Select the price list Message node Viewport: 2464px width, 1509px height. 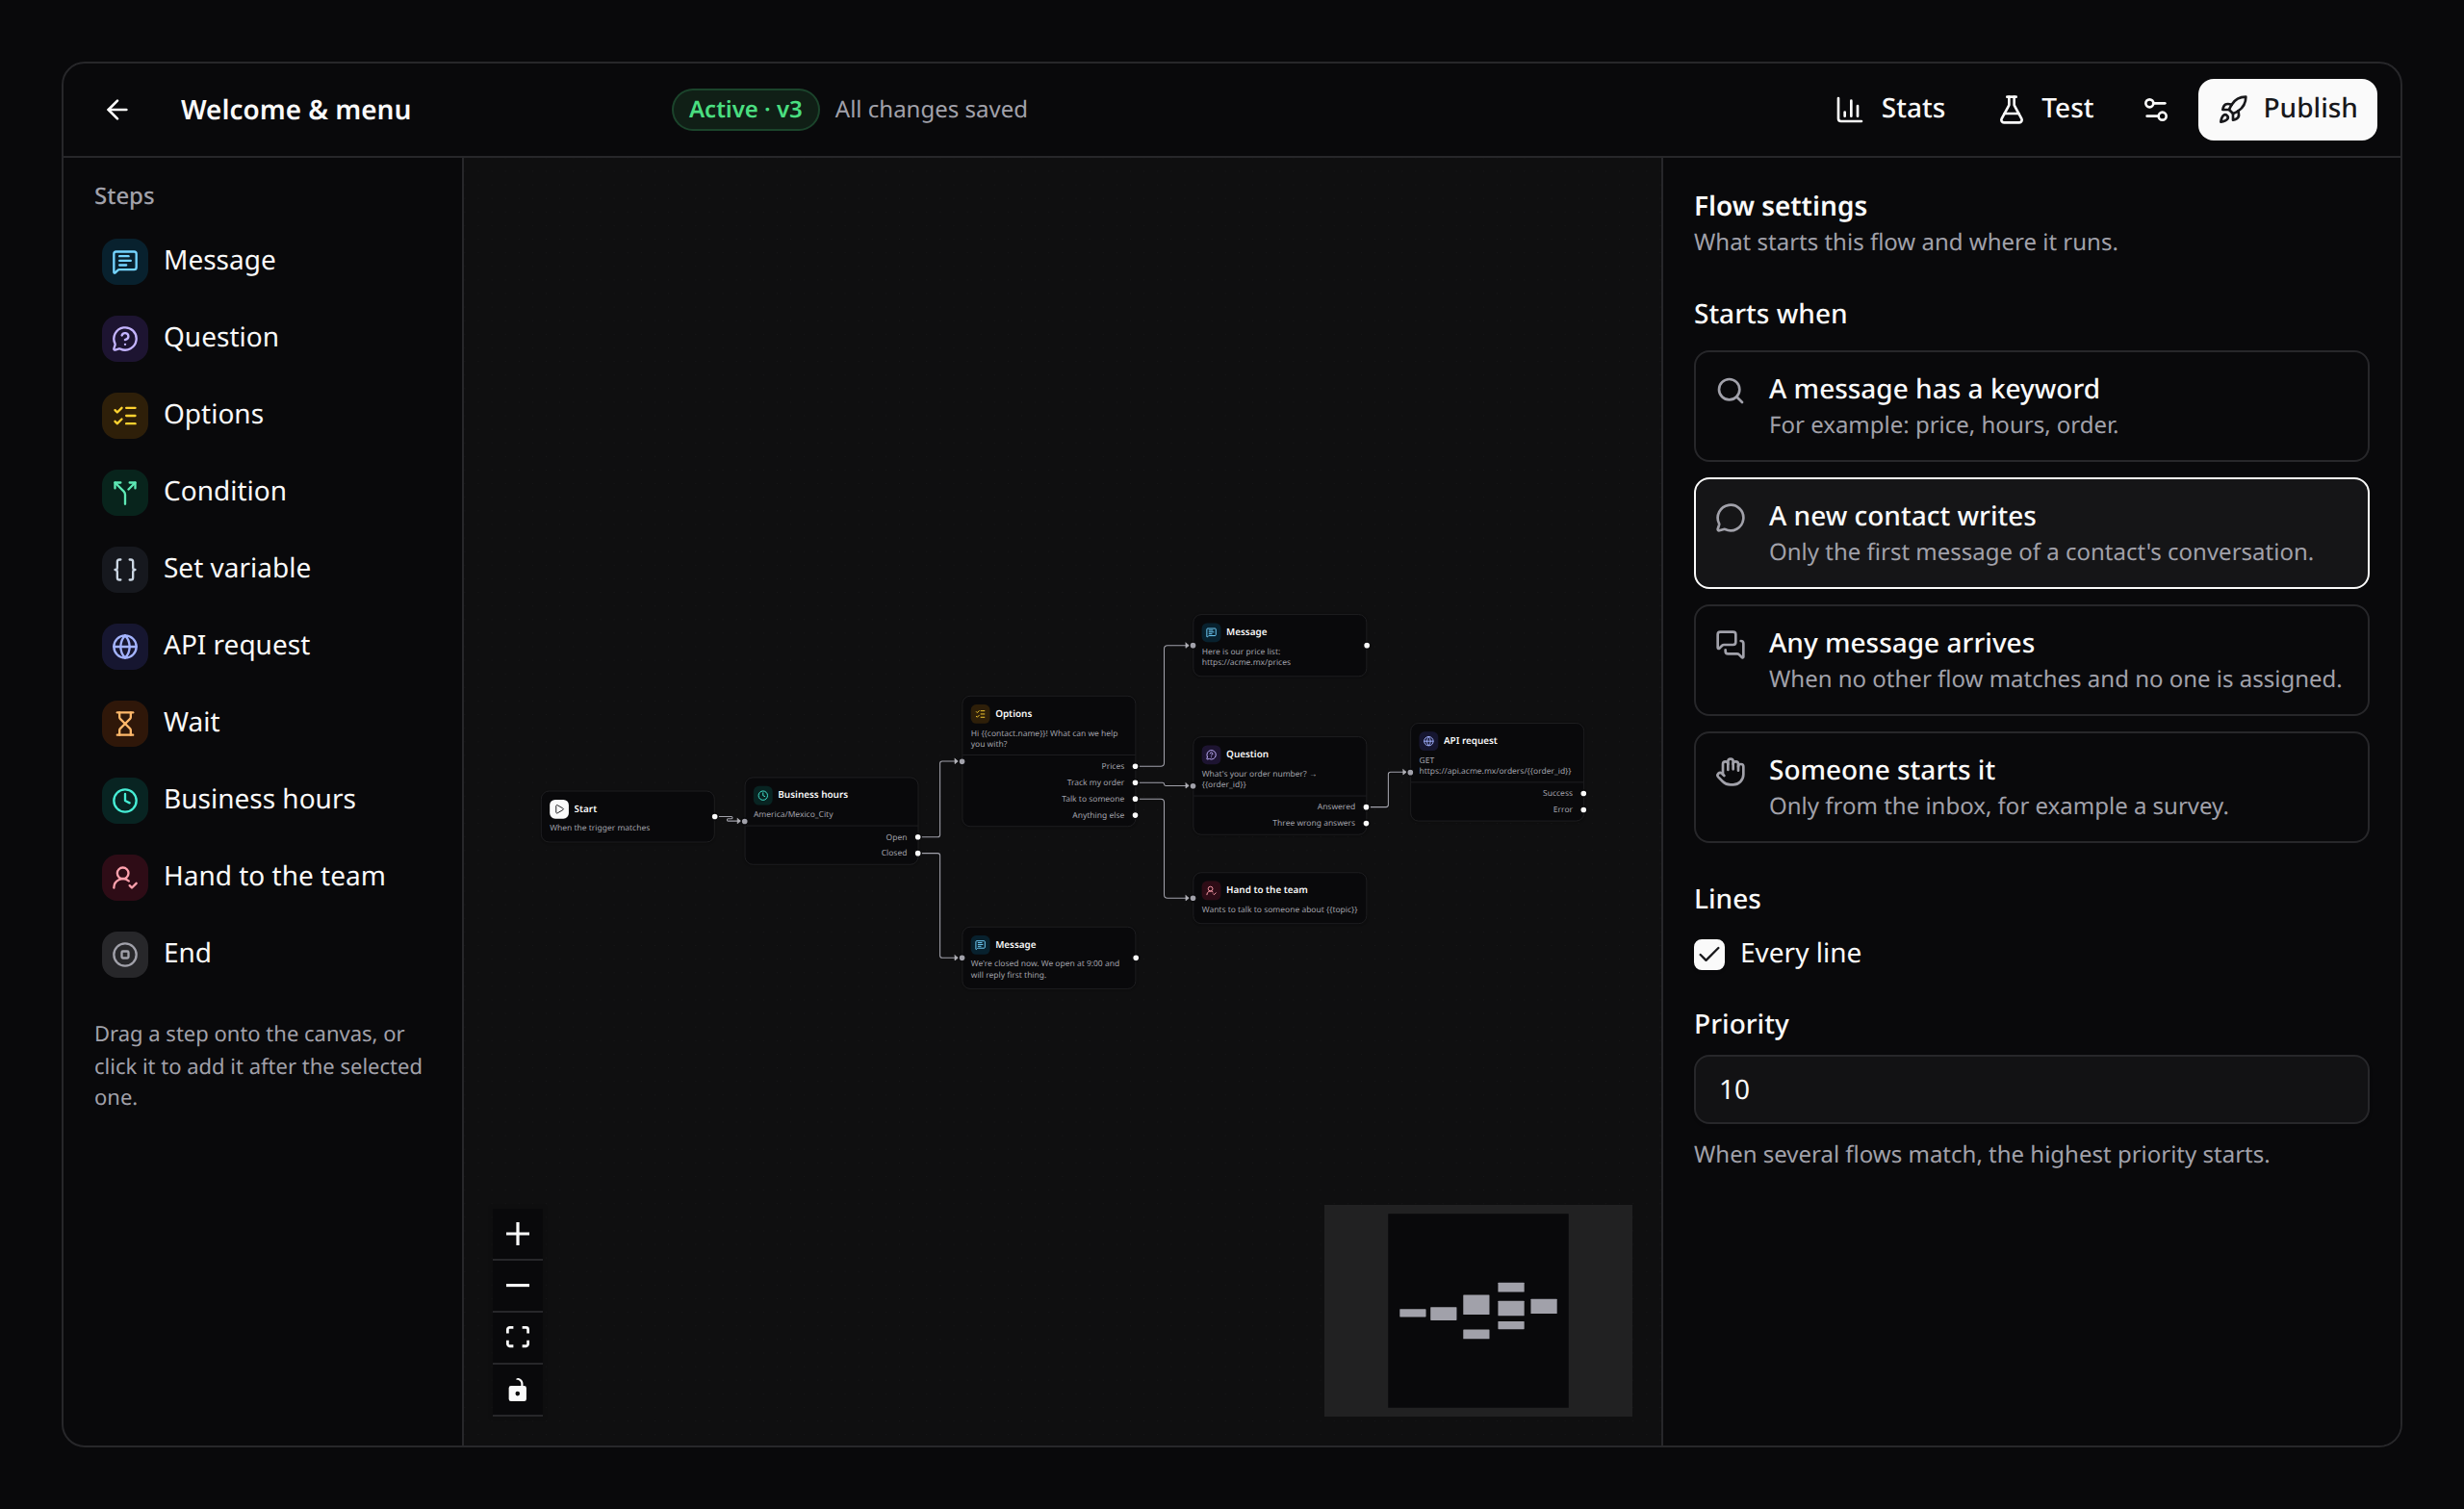click(1279, 645)
